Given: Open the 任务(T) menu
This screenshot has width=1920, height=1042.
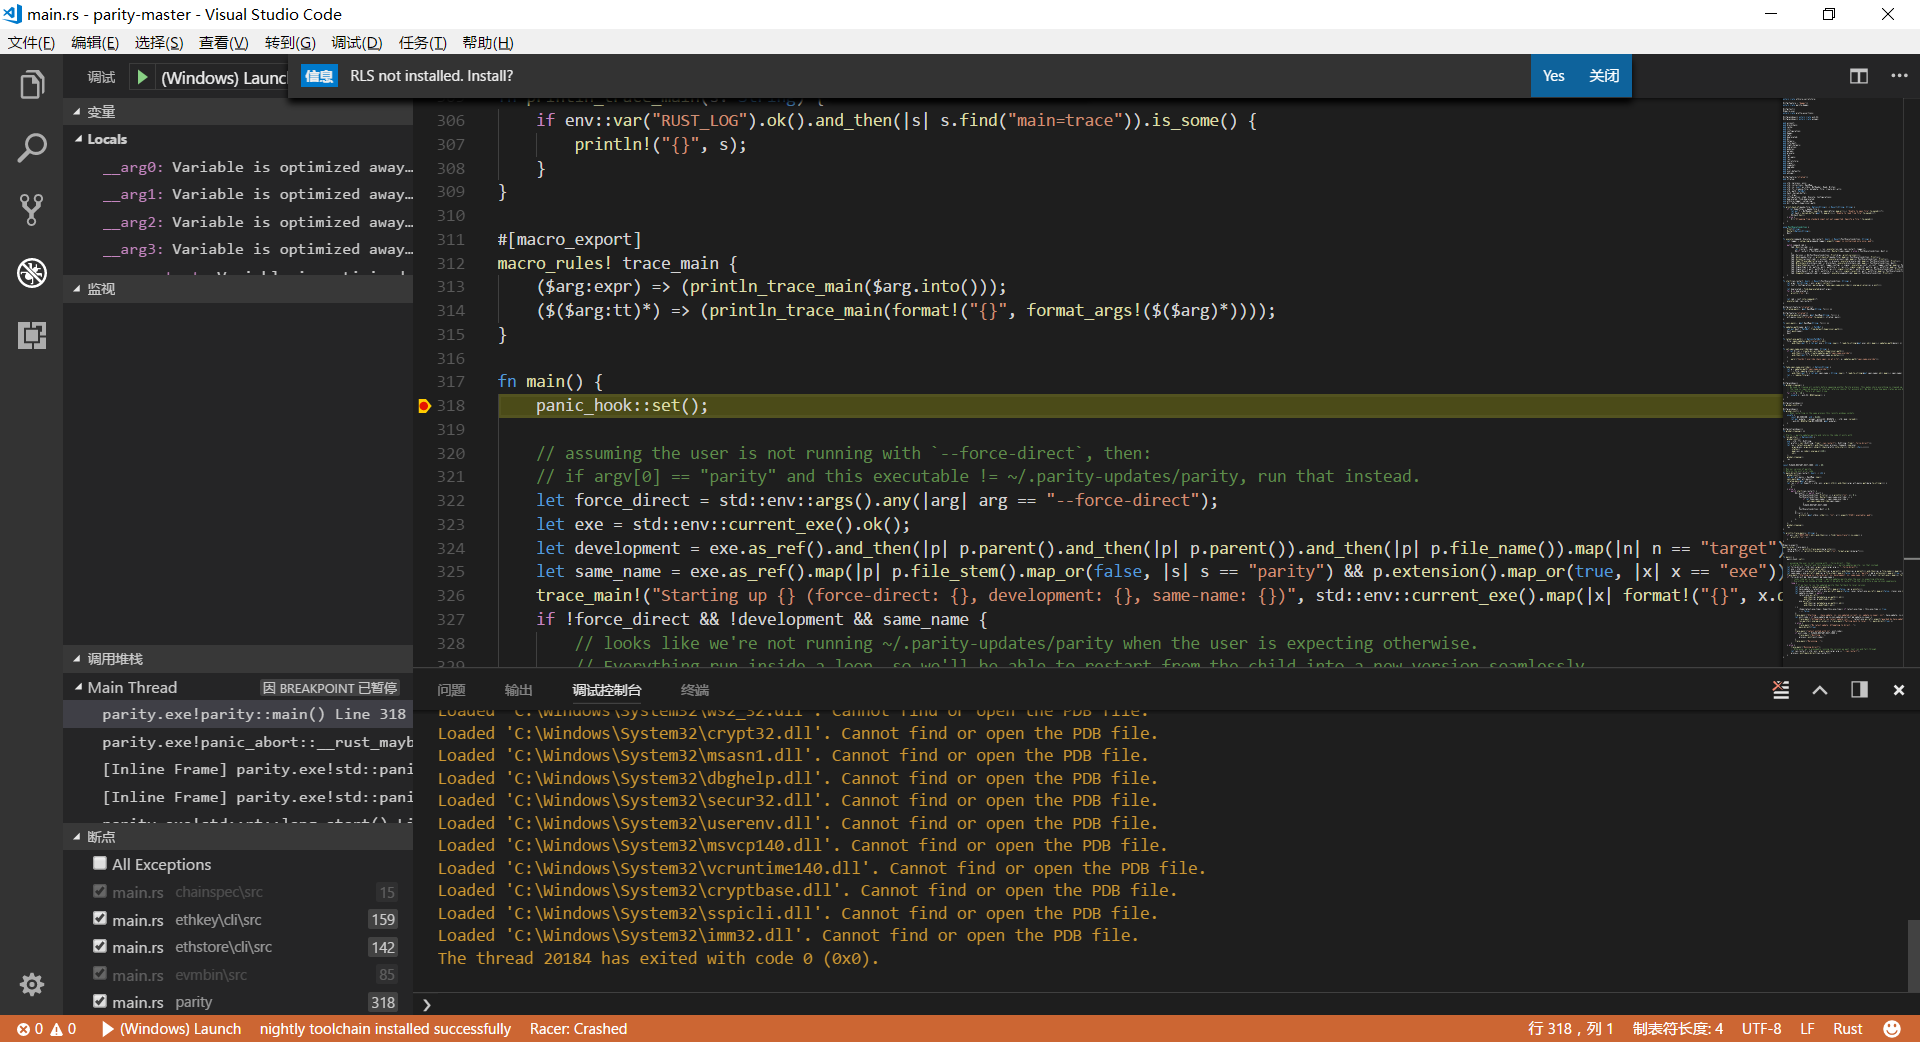Looking at the screenshot, I should (423, 43).
